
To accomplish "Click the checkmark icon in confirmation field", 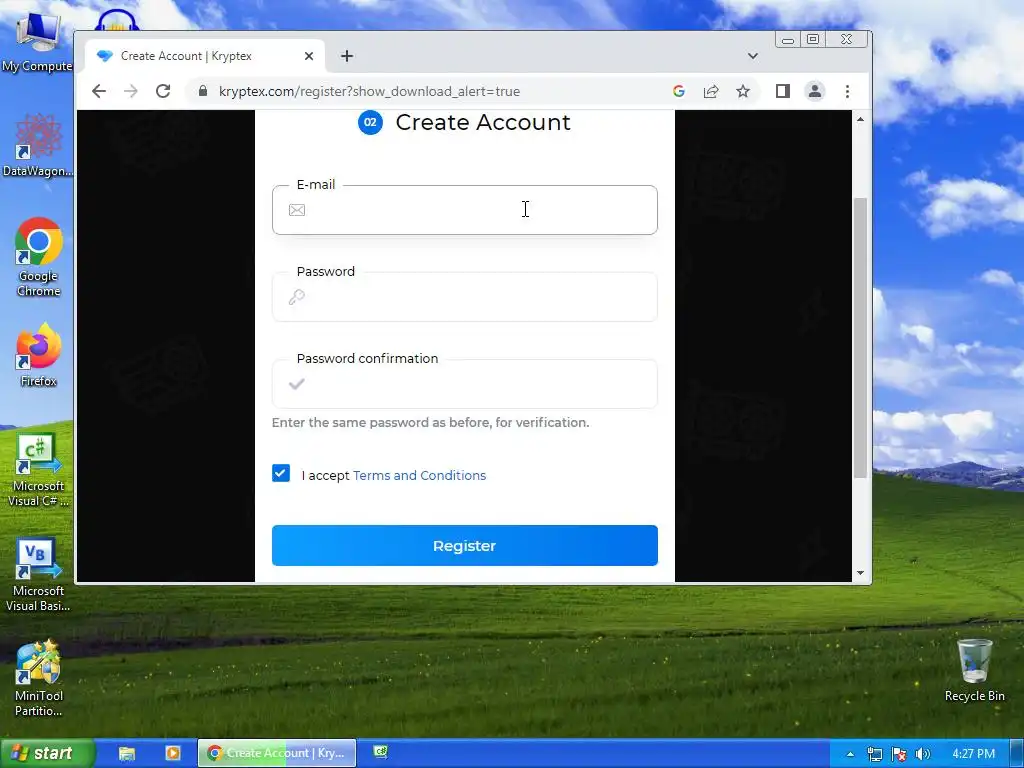I will [296, 384].
